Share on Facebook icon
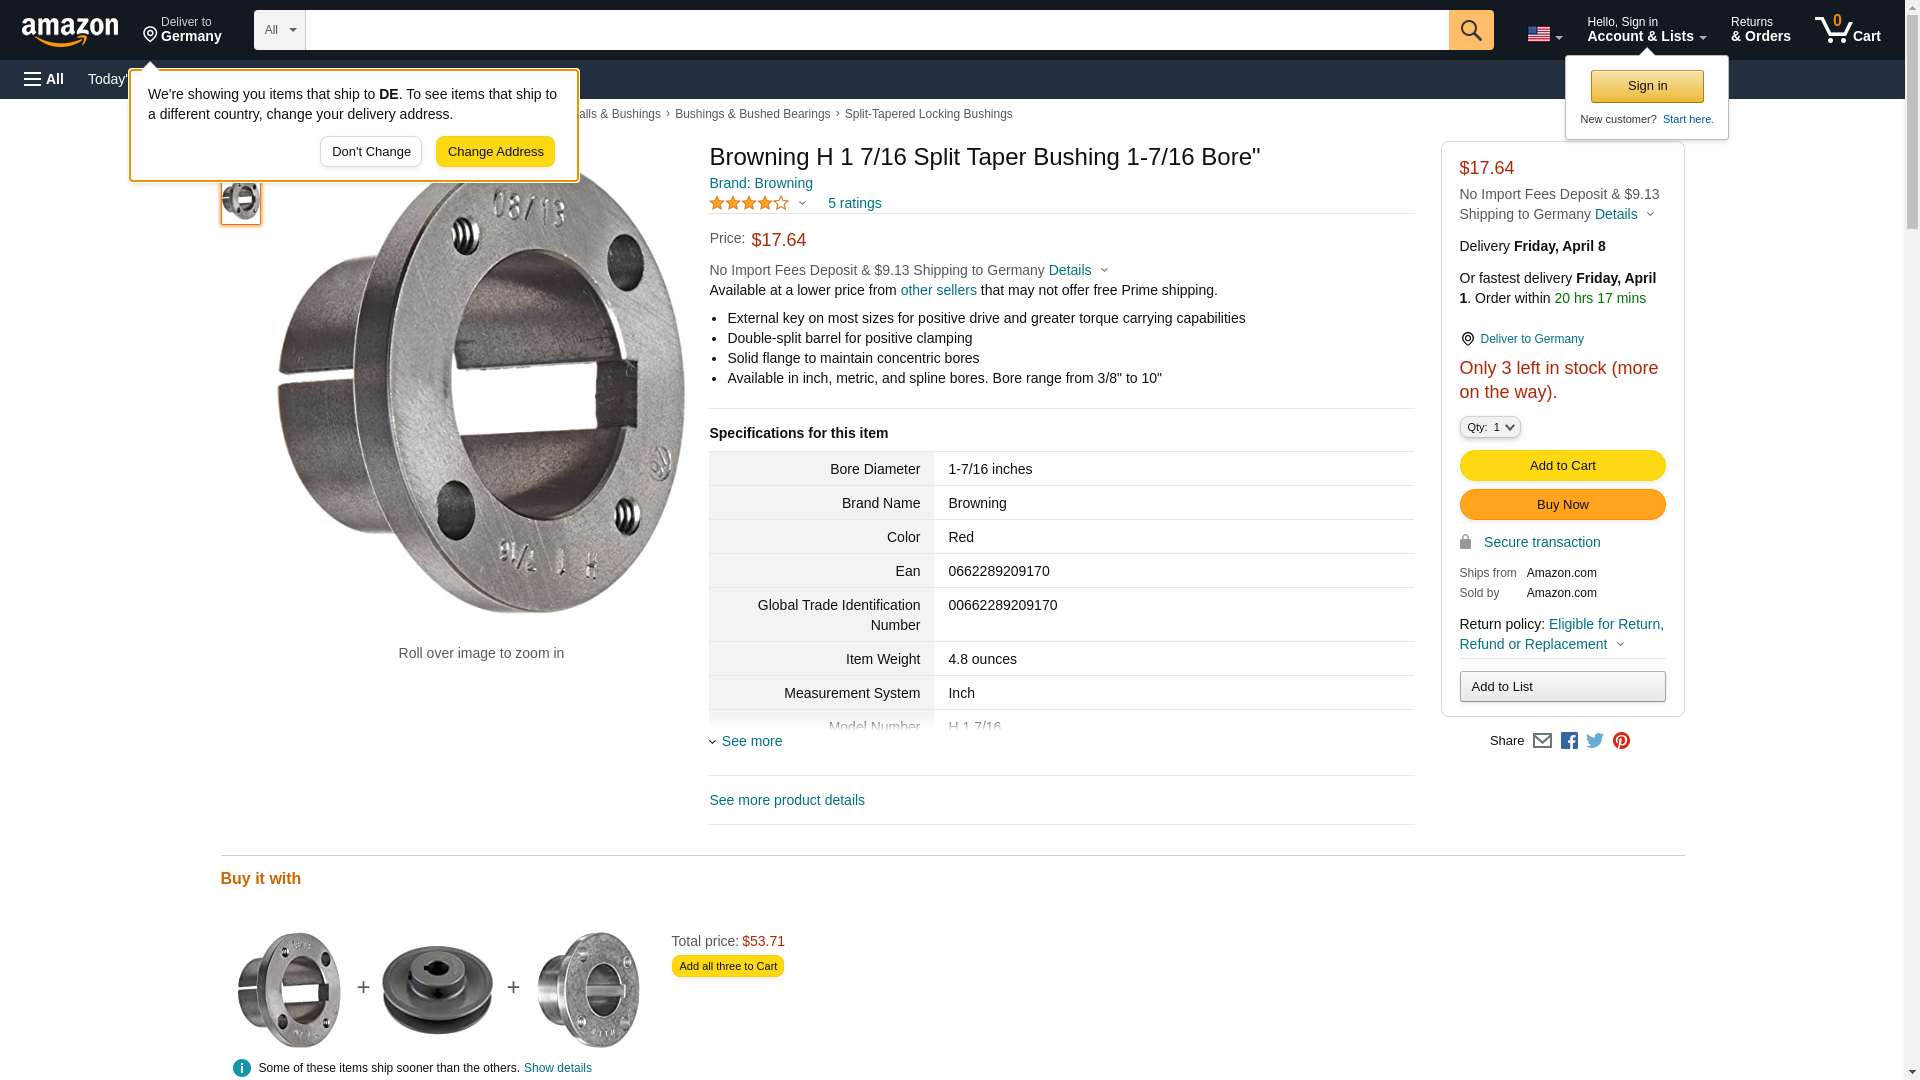Image resolution: width=1920 pixels, height=1080 pixels. [x=1569, y=741]
